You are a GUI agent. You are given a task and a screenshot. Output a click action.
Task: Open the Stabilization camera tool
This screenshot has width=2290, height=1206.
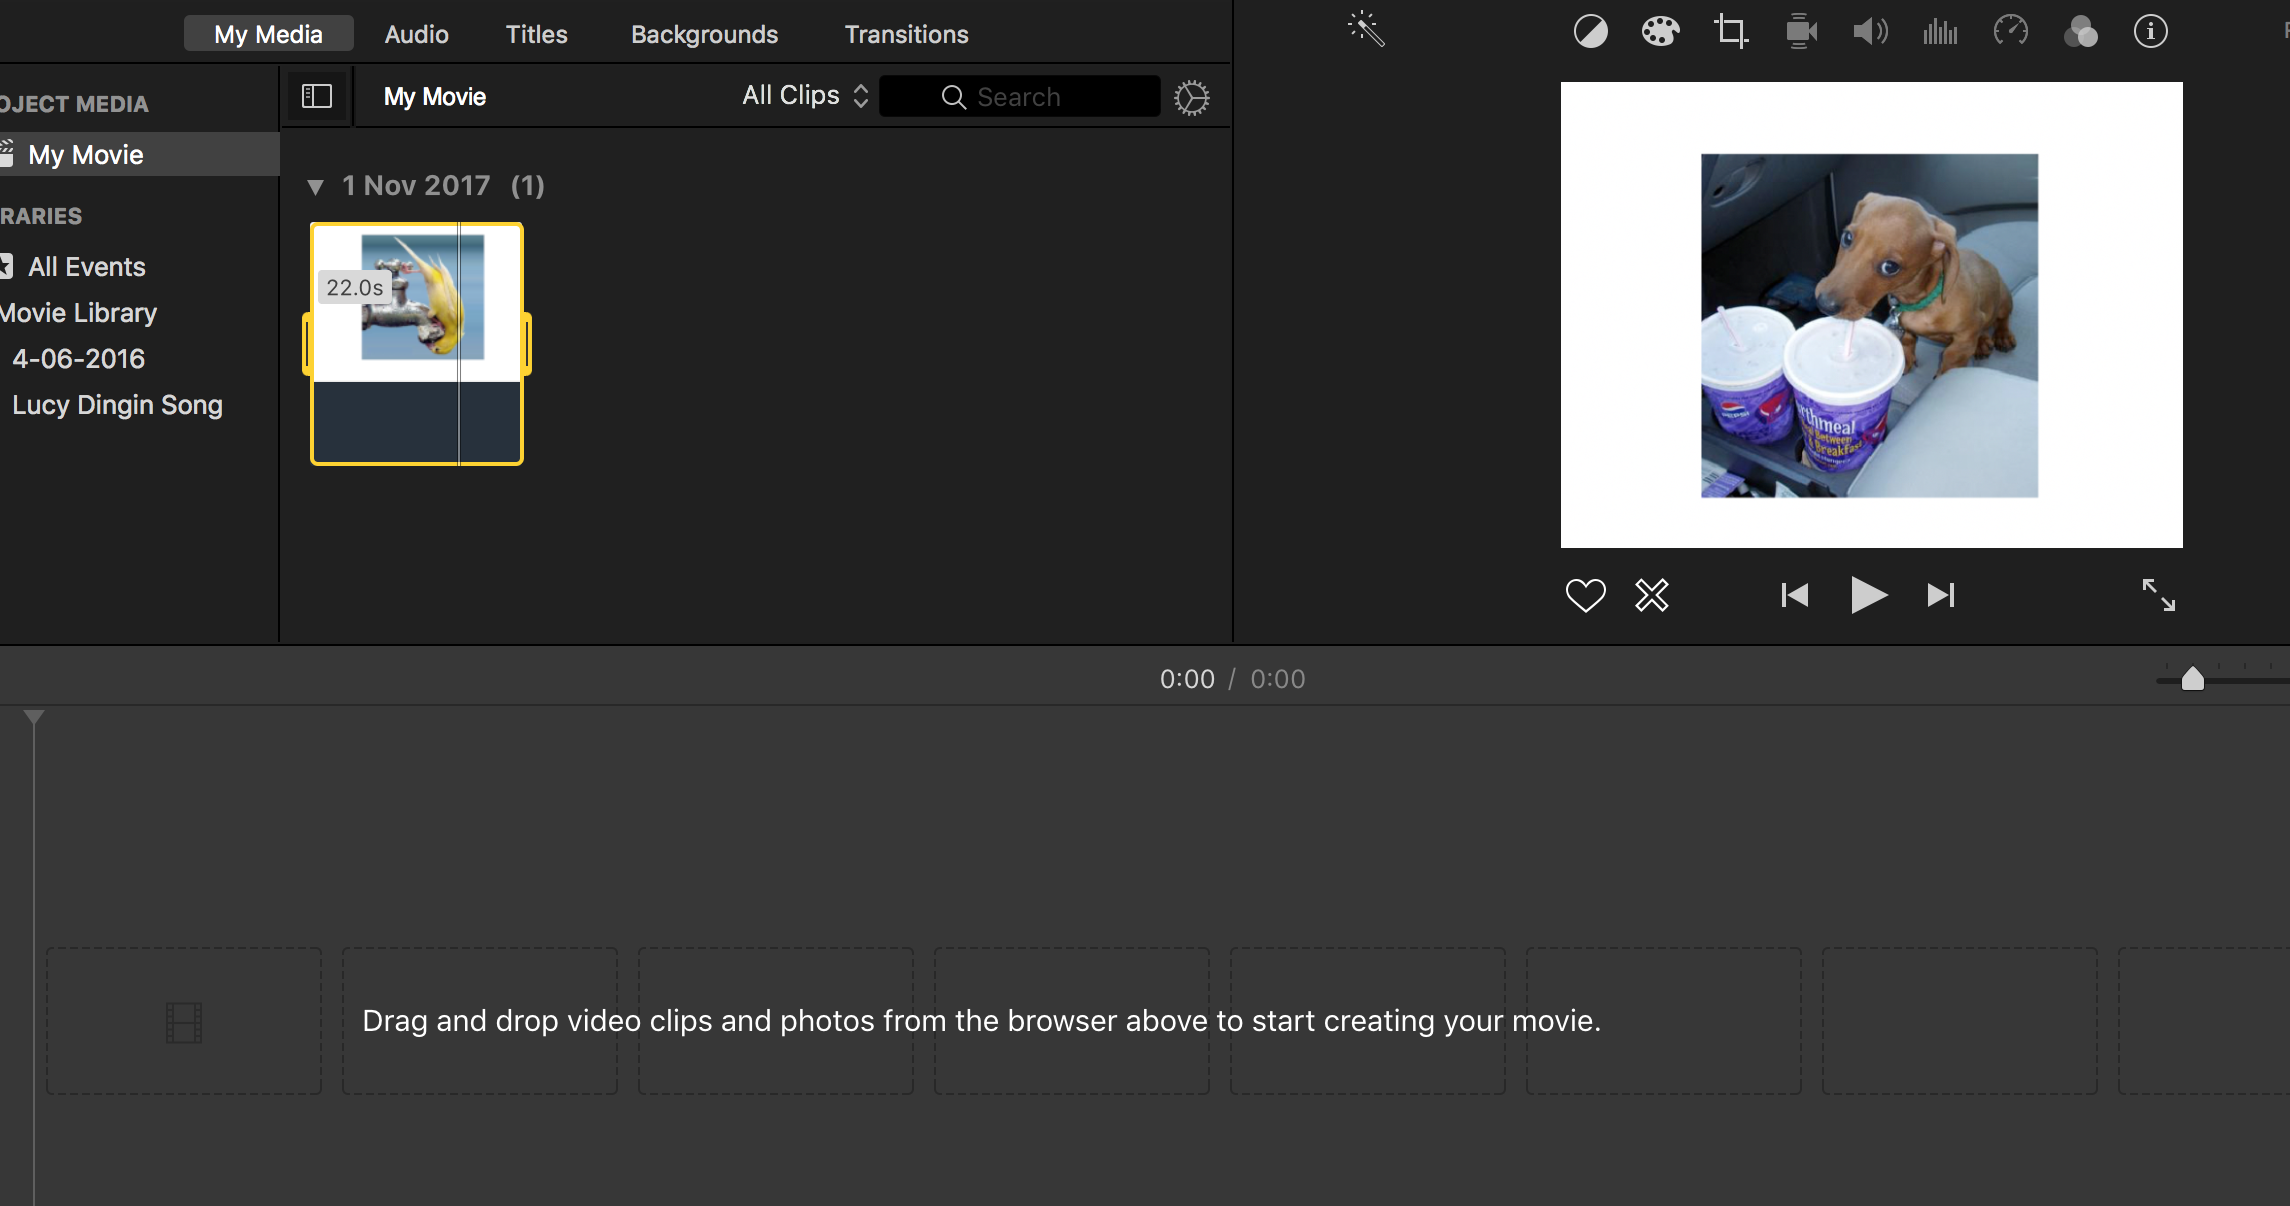click(1801, 32)
